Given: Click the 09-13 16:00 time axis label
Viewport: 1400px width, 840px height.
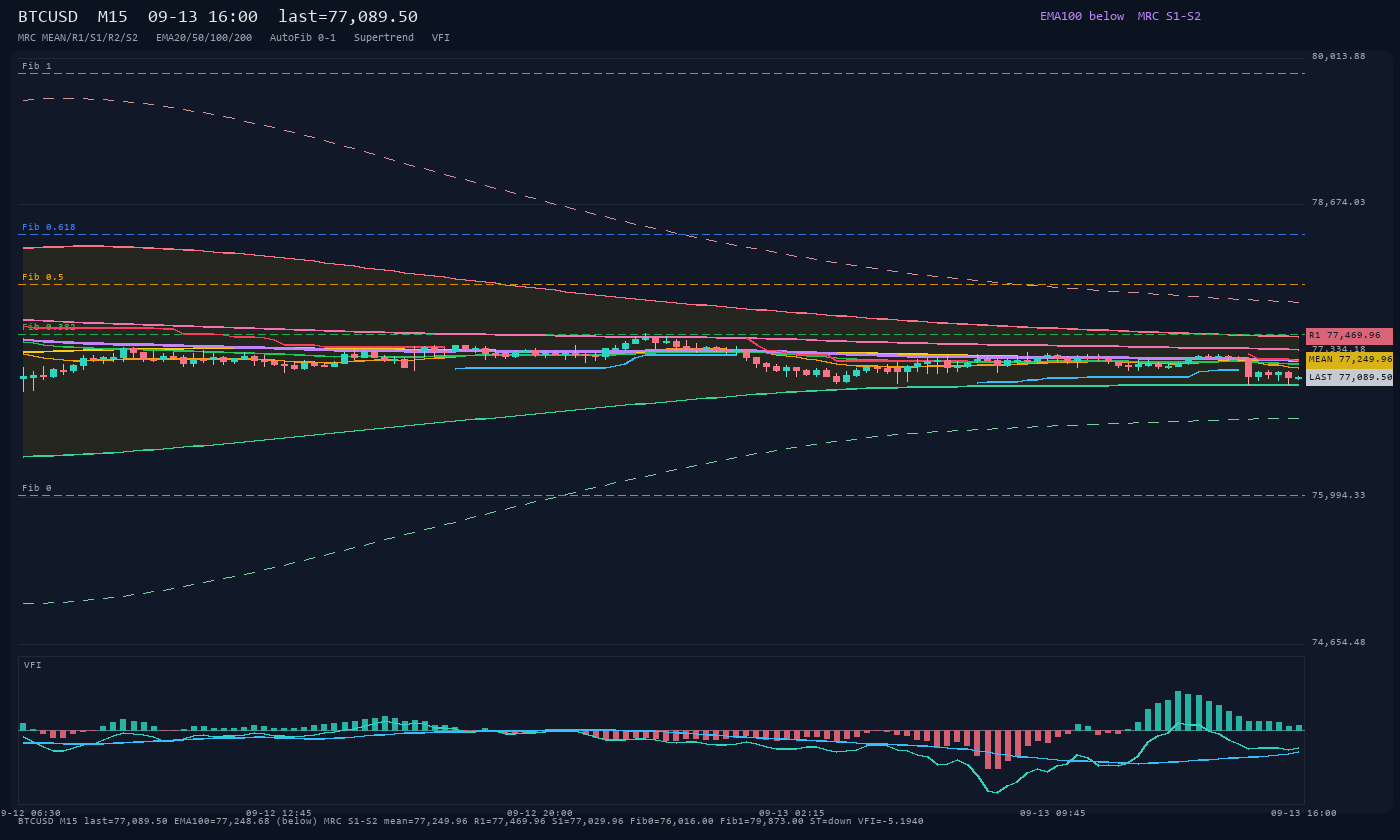Looking at the screenshot, I should (x=1304, y=813).
